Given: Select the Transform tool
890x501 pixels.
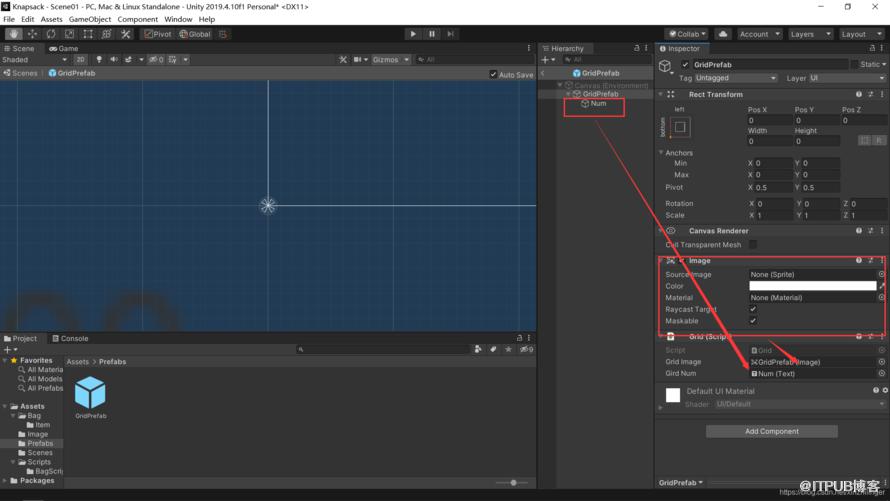Looking at the screenshot, I should [107, 34].
